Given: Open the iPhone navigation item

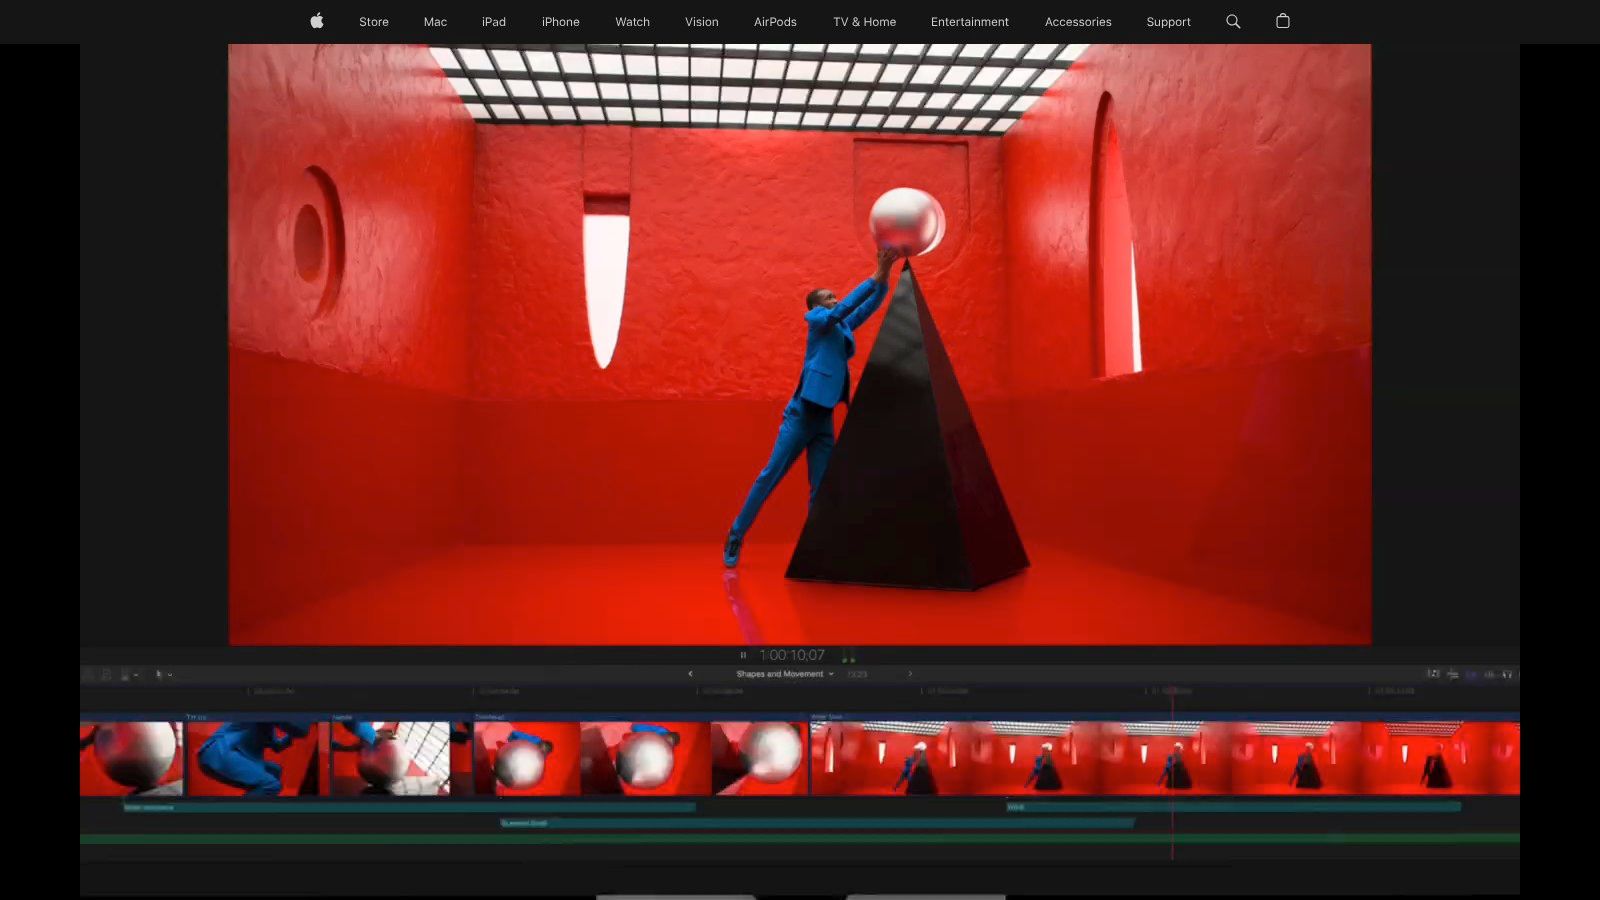Looking at the screenshot, I should [561, 21].
